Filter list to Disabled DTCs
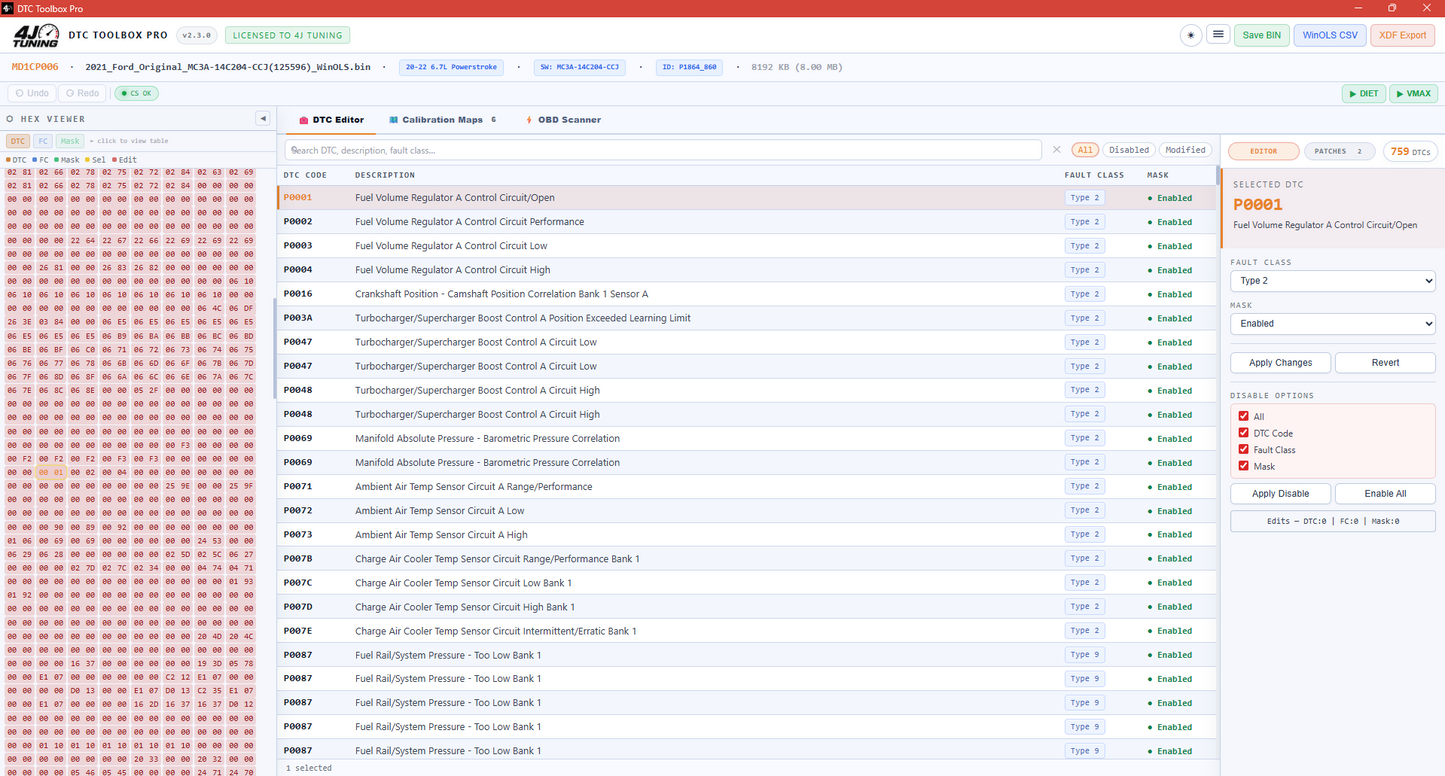Image resolution: width=1445 pixels, height=776 pixels. click(x=1129, y=150)
